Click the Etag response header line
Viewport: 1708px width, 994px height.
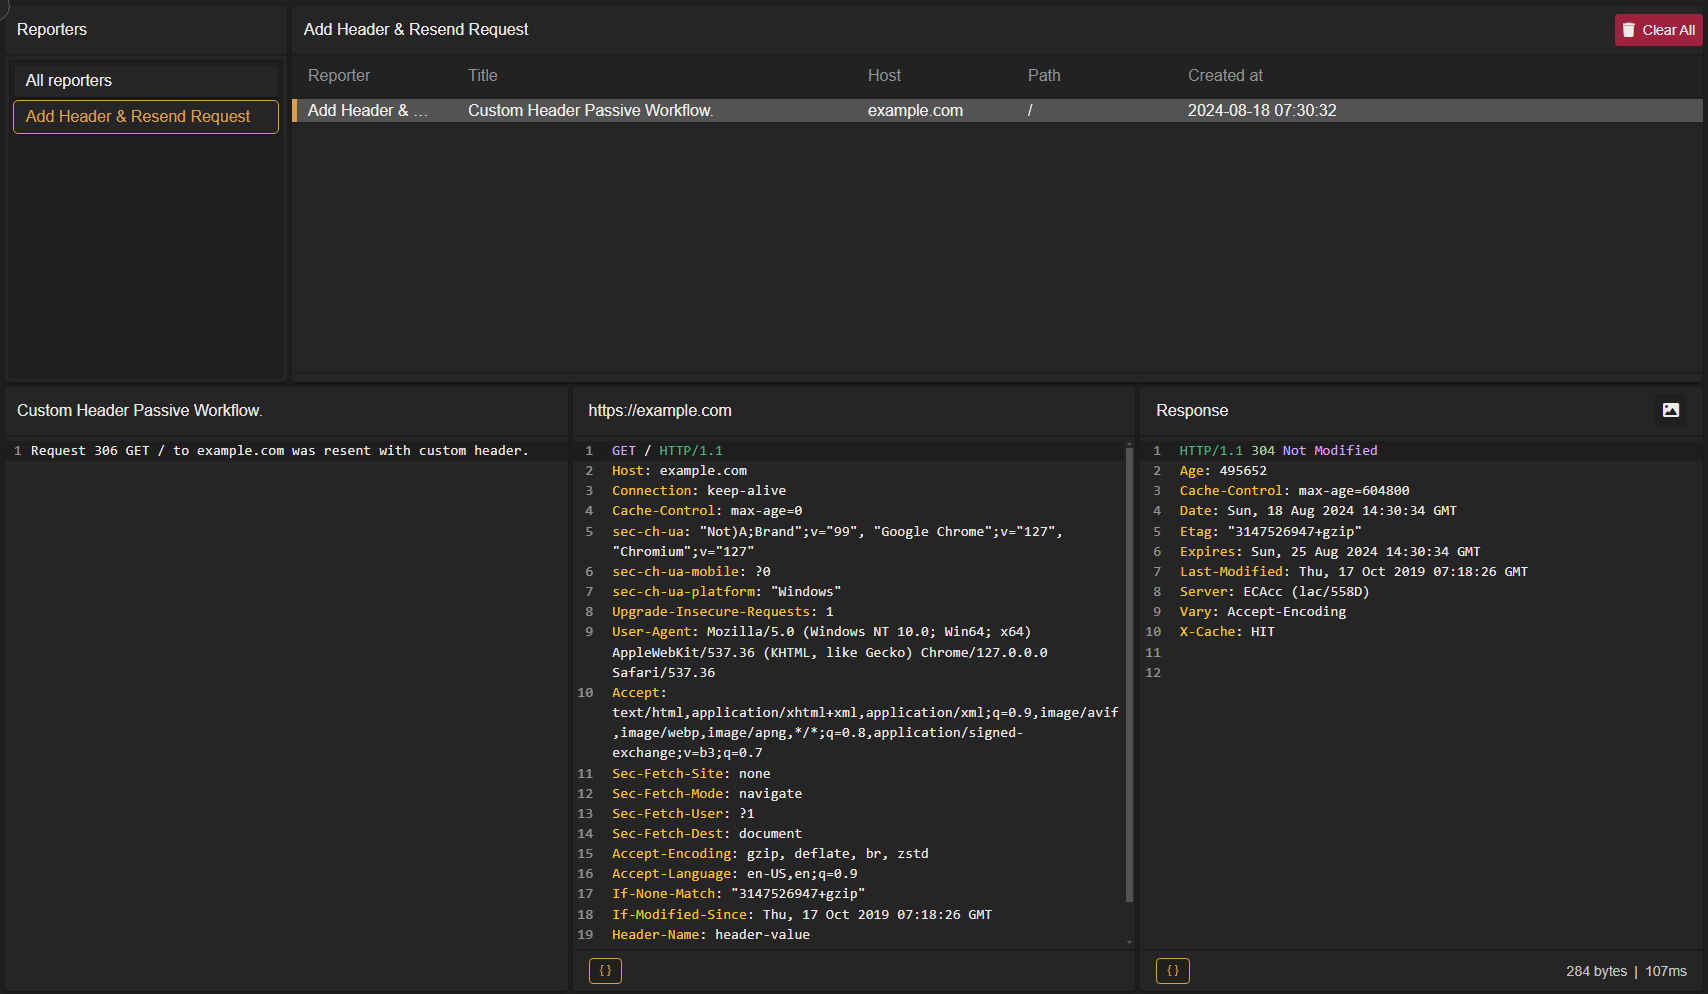pos(1270,532)
